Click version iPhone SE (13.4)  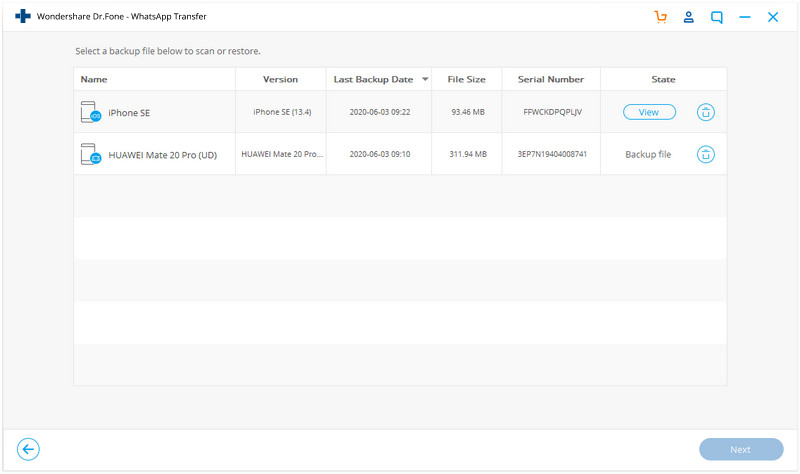click(x=282, y=112)
